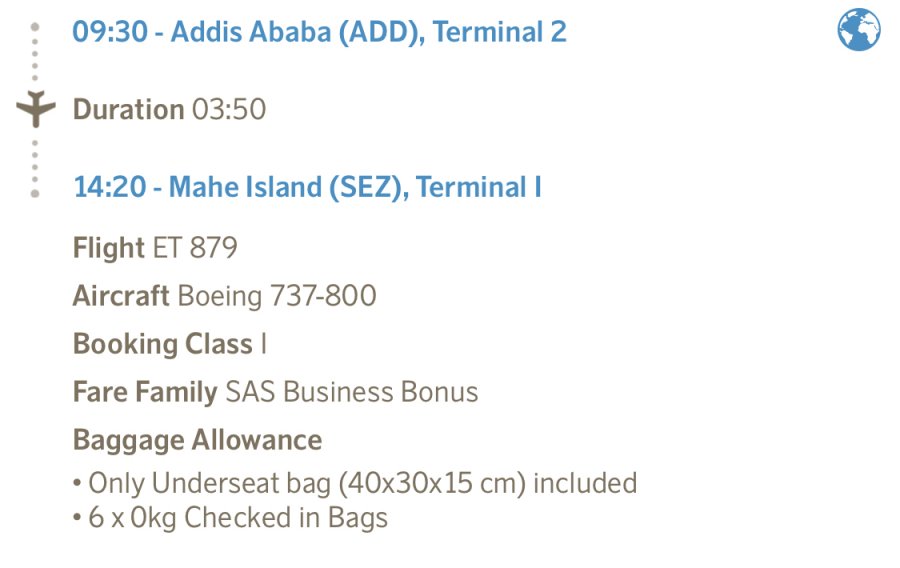
Task: Click the globe icon at top right
Action: 858,30
